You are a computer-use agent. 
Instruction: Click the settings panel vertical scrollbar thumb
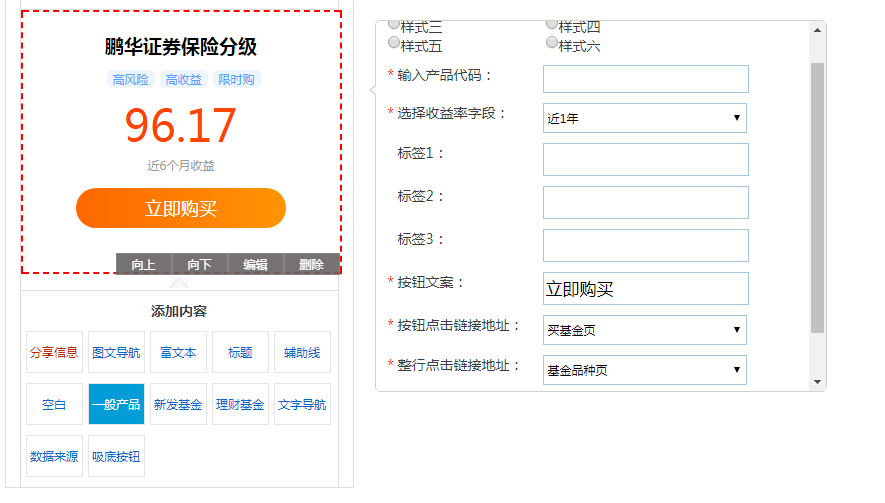pos(817,198)
